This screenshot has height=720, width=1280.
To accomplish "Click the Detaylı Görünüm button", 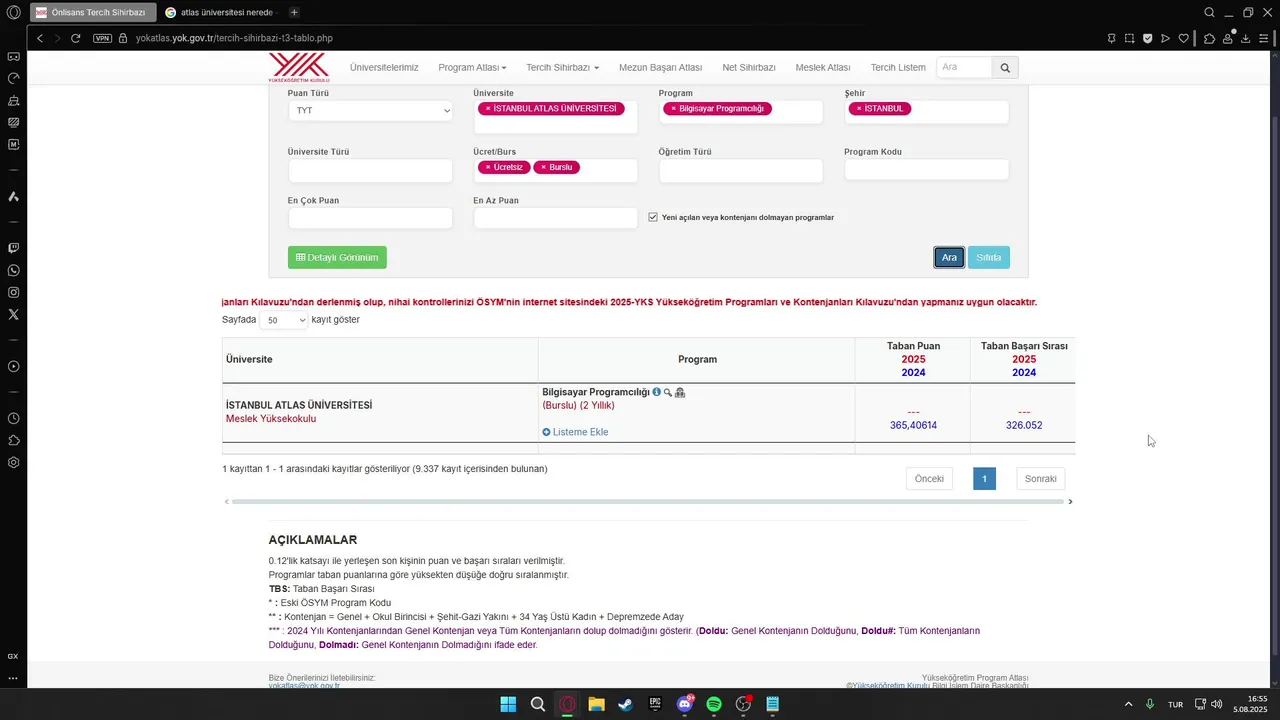I will click(337, 257).
